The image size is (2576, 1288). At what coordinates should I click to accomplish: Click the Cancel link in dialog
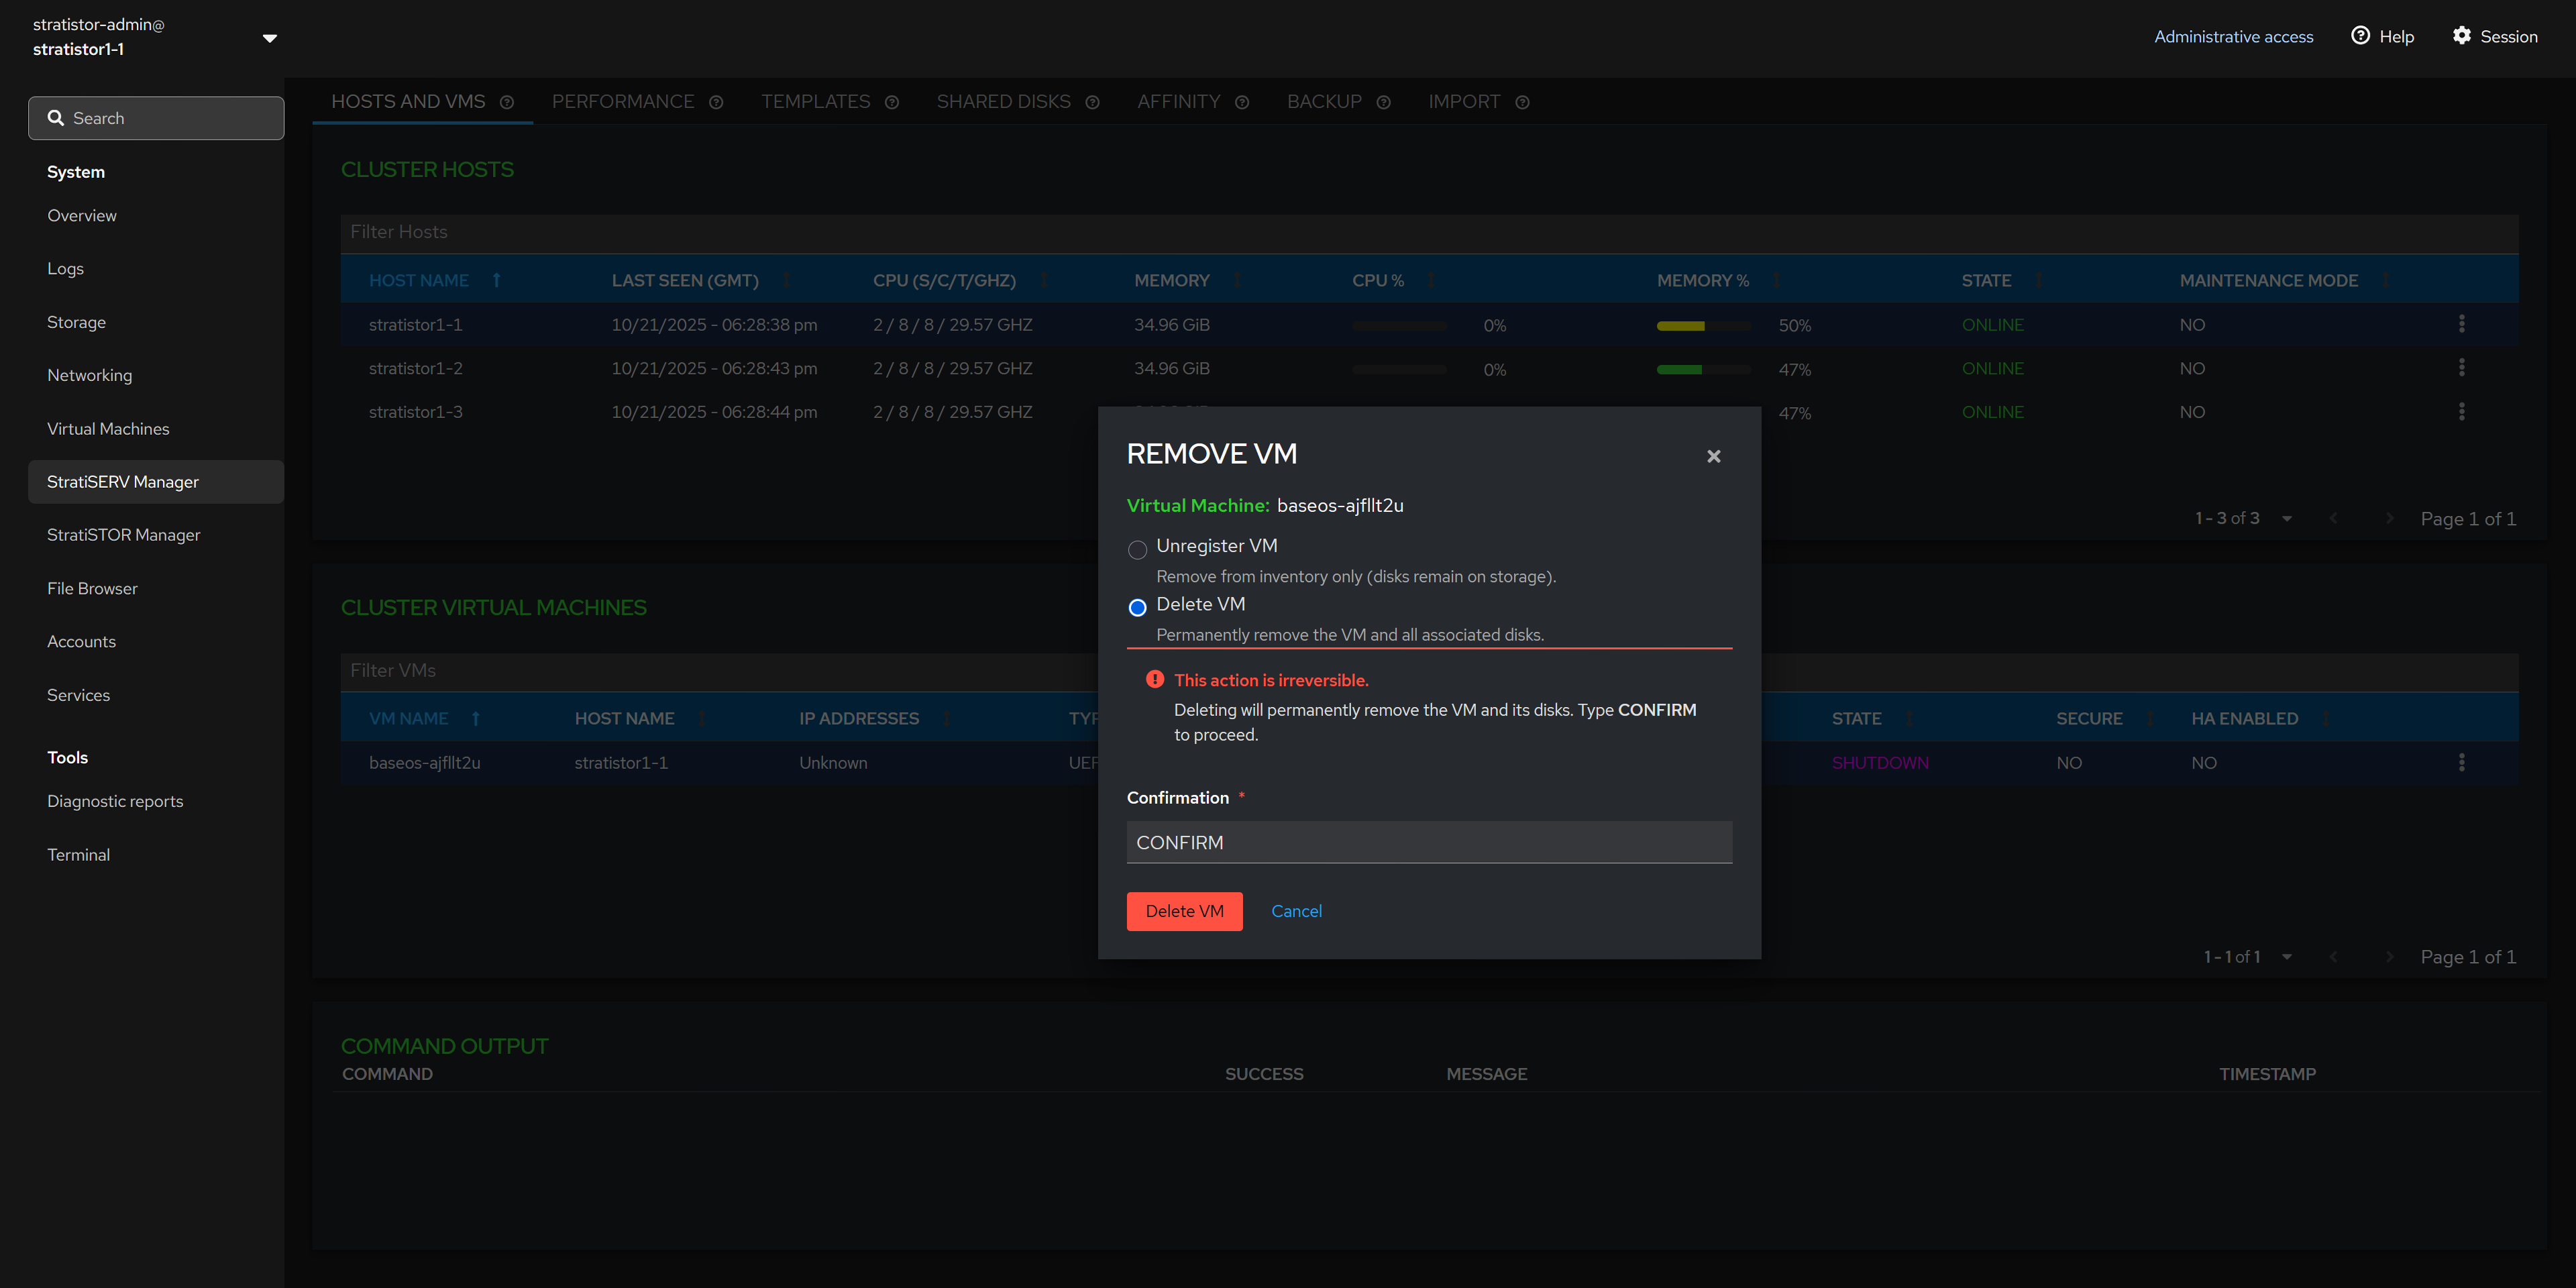pyautogui.click(x=1296, y=911)
